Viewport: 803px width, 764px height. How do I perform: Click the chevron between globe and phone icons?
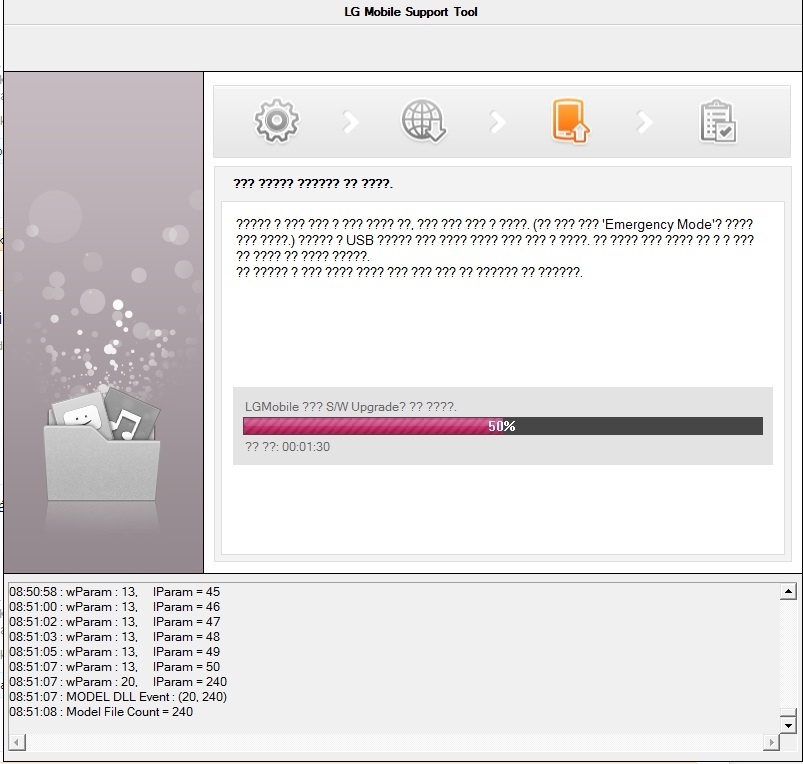point(497,122)
